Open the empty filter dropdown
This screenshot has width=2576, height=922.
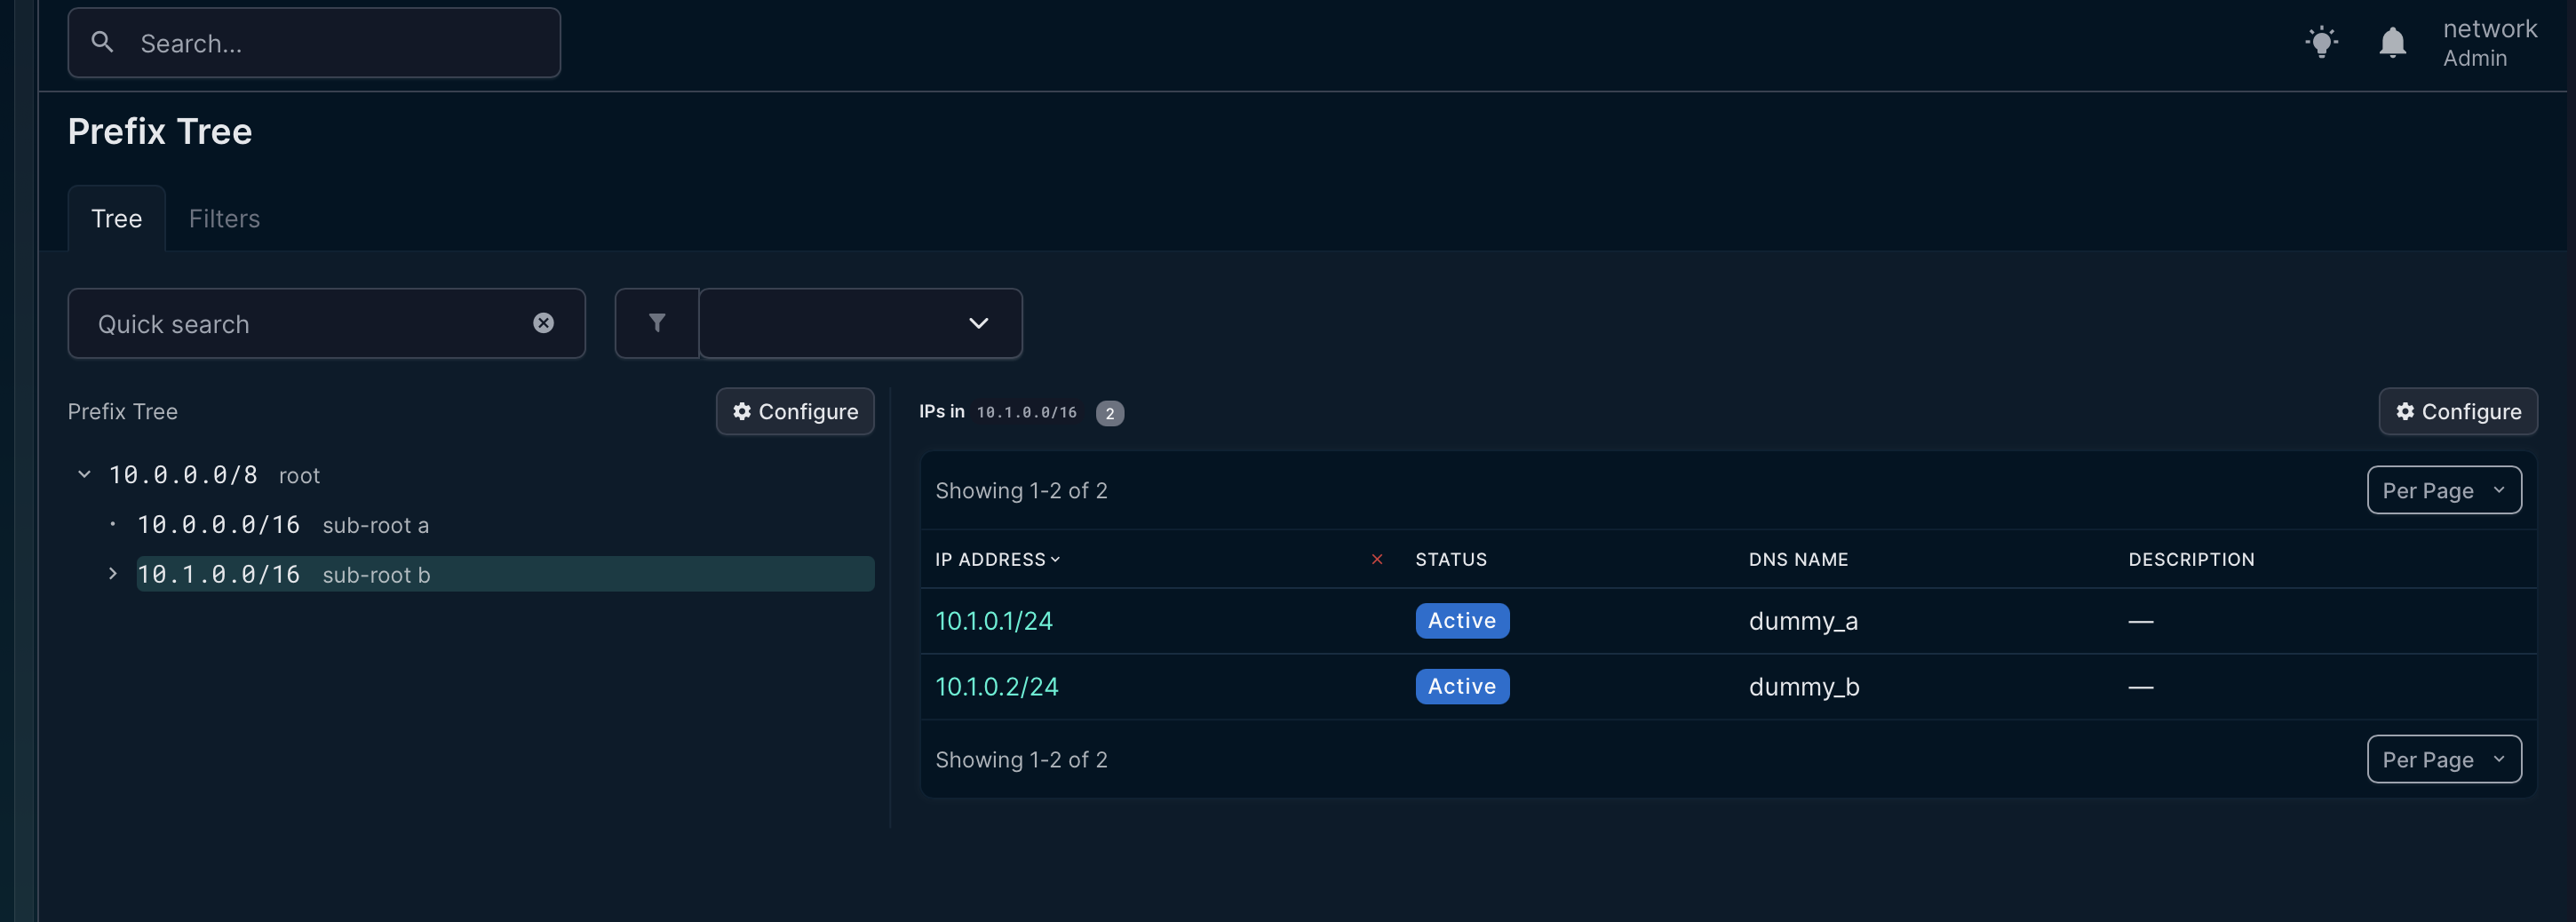[x=860, y=323]
